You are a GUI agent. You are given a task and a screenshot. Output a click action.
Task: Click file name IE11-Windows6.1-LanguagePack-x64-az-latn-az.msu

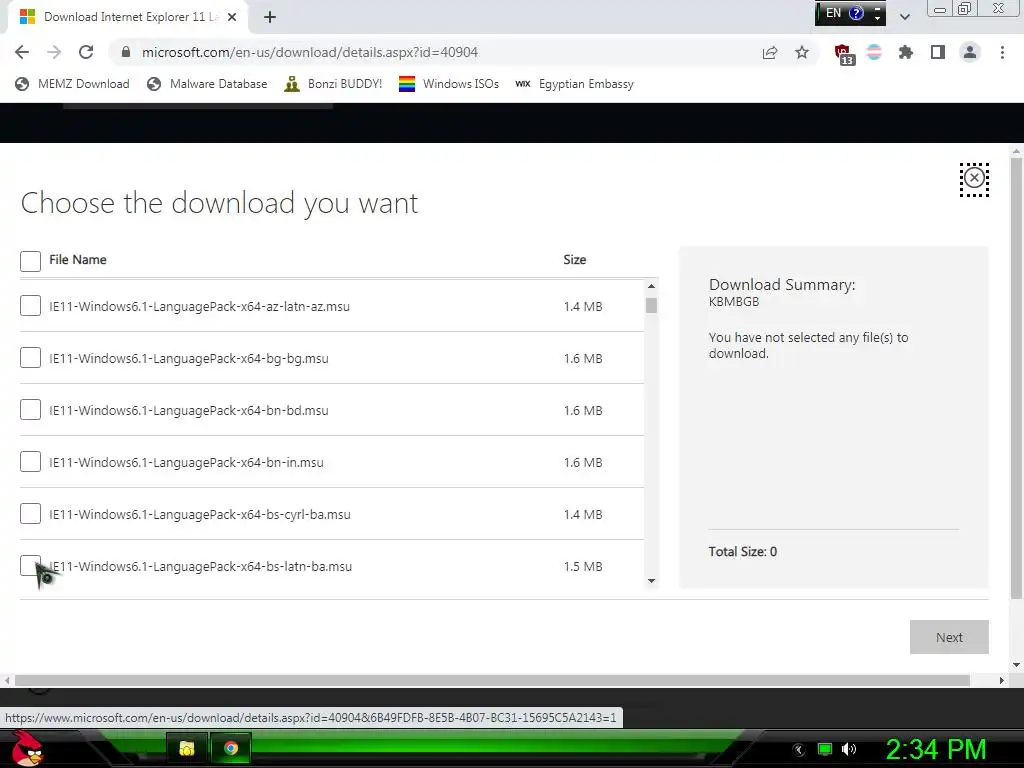click(200, 306)
